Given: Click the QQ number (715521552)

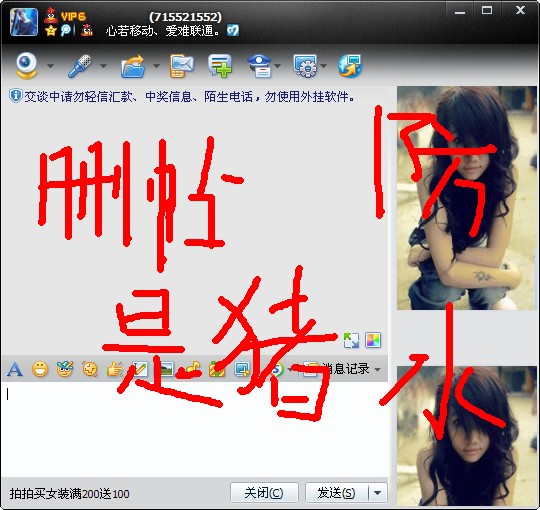Looking at the screenshot, I should [185, 17].
